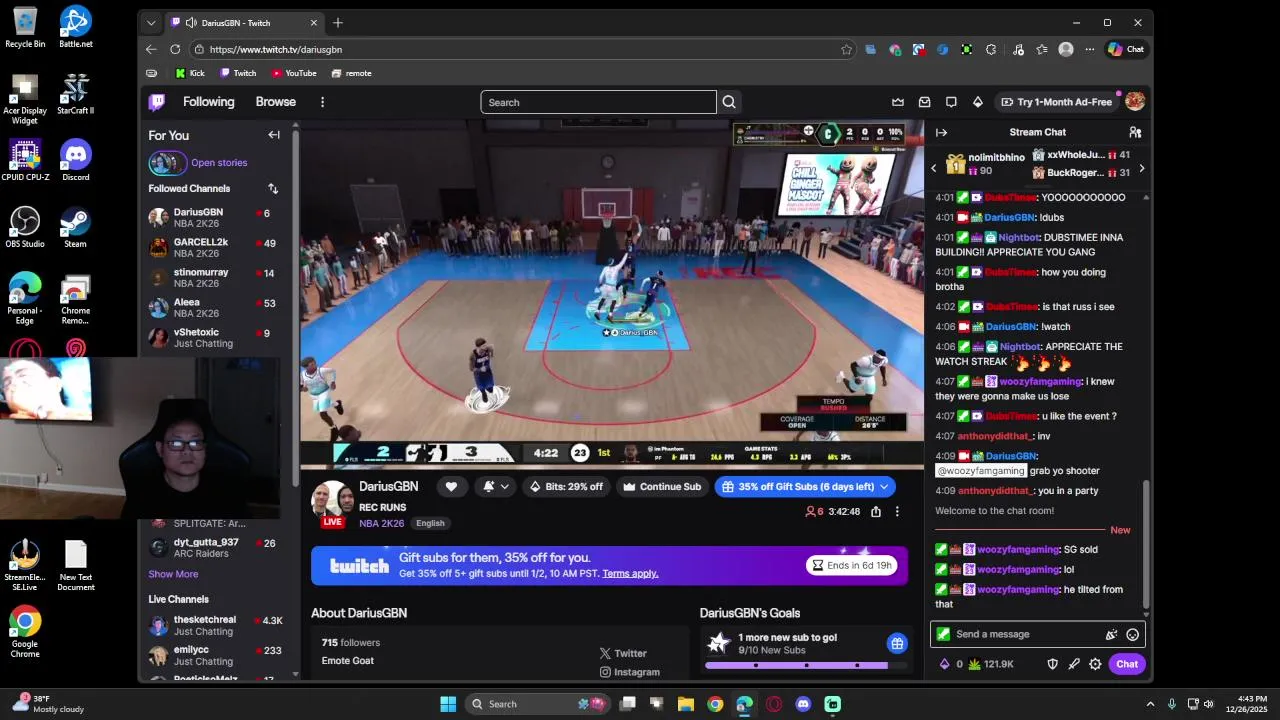Viewport: 1280px width, 720px height.
Task: Favorite this page with star icon
Action: pyautogui.click(x=846, y=49)
